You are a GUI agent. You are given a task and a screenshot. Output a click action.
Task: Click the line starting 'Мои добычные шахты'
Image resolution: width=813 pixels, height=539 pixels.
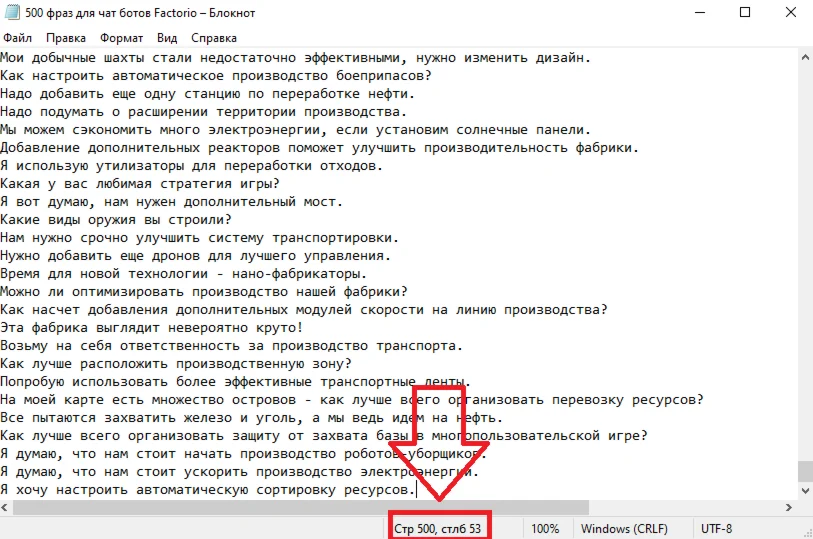coord(296,58)
